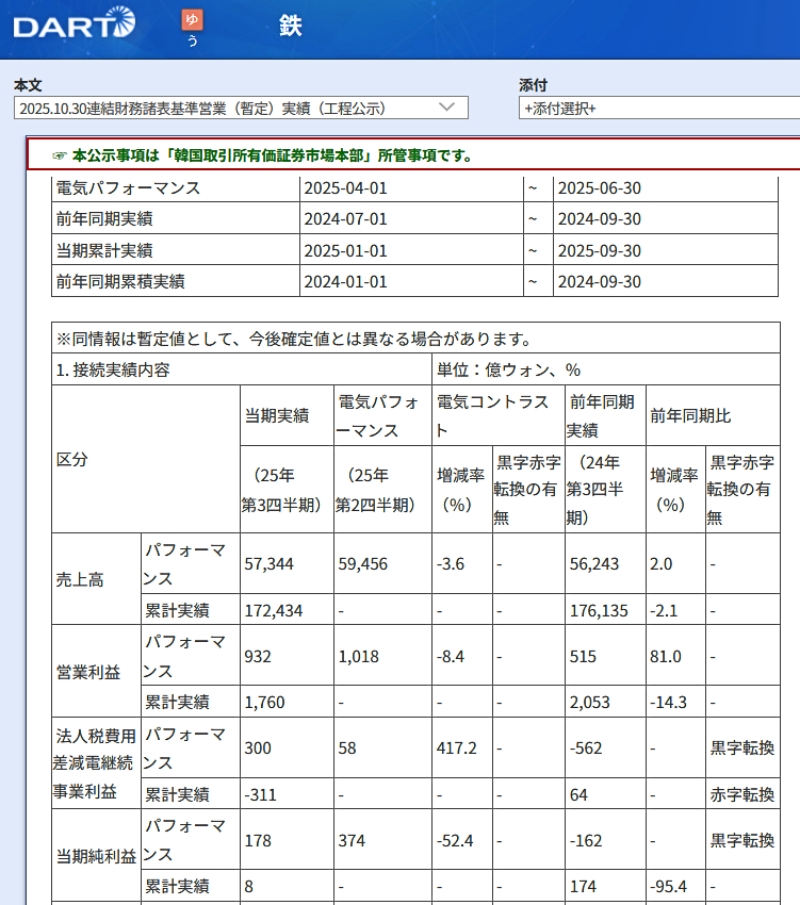Click the chevron arrow of 本文 selector
The height and width of the screenshot is (905, 800).
pyautogui.click(x=447, y=108)
